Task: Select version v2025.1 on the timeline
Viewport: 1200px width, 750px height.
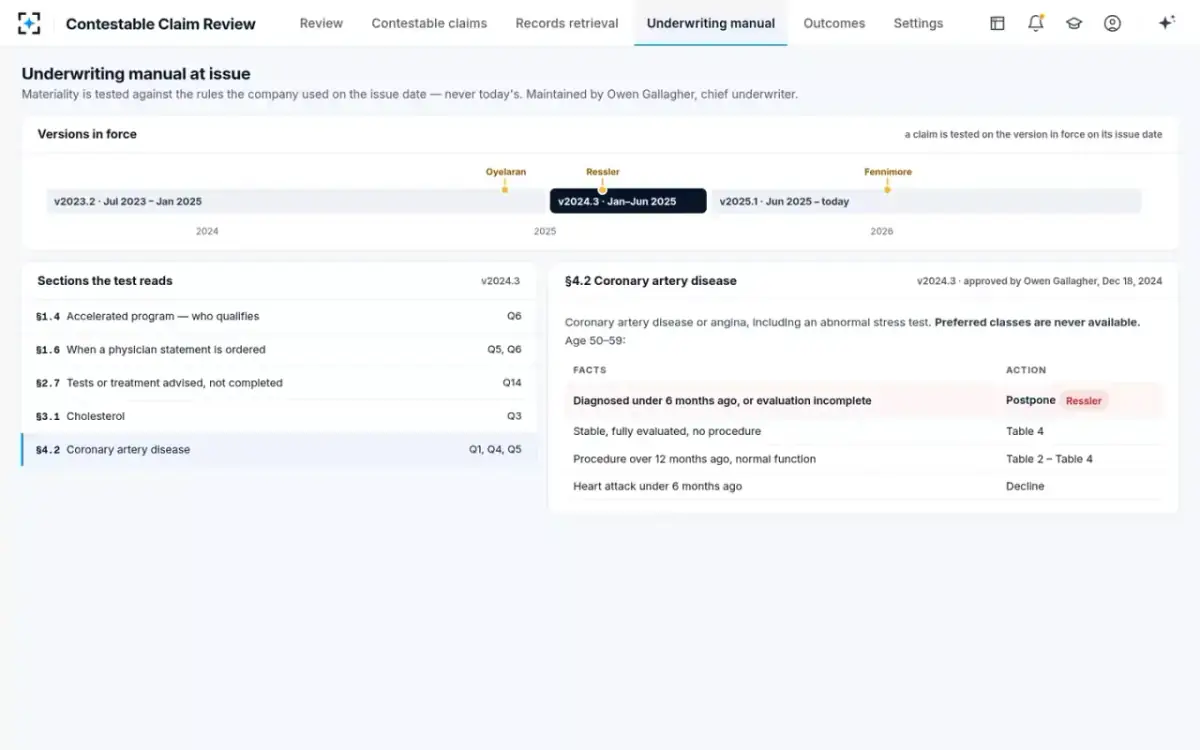Action: click(x=926, y=201)
